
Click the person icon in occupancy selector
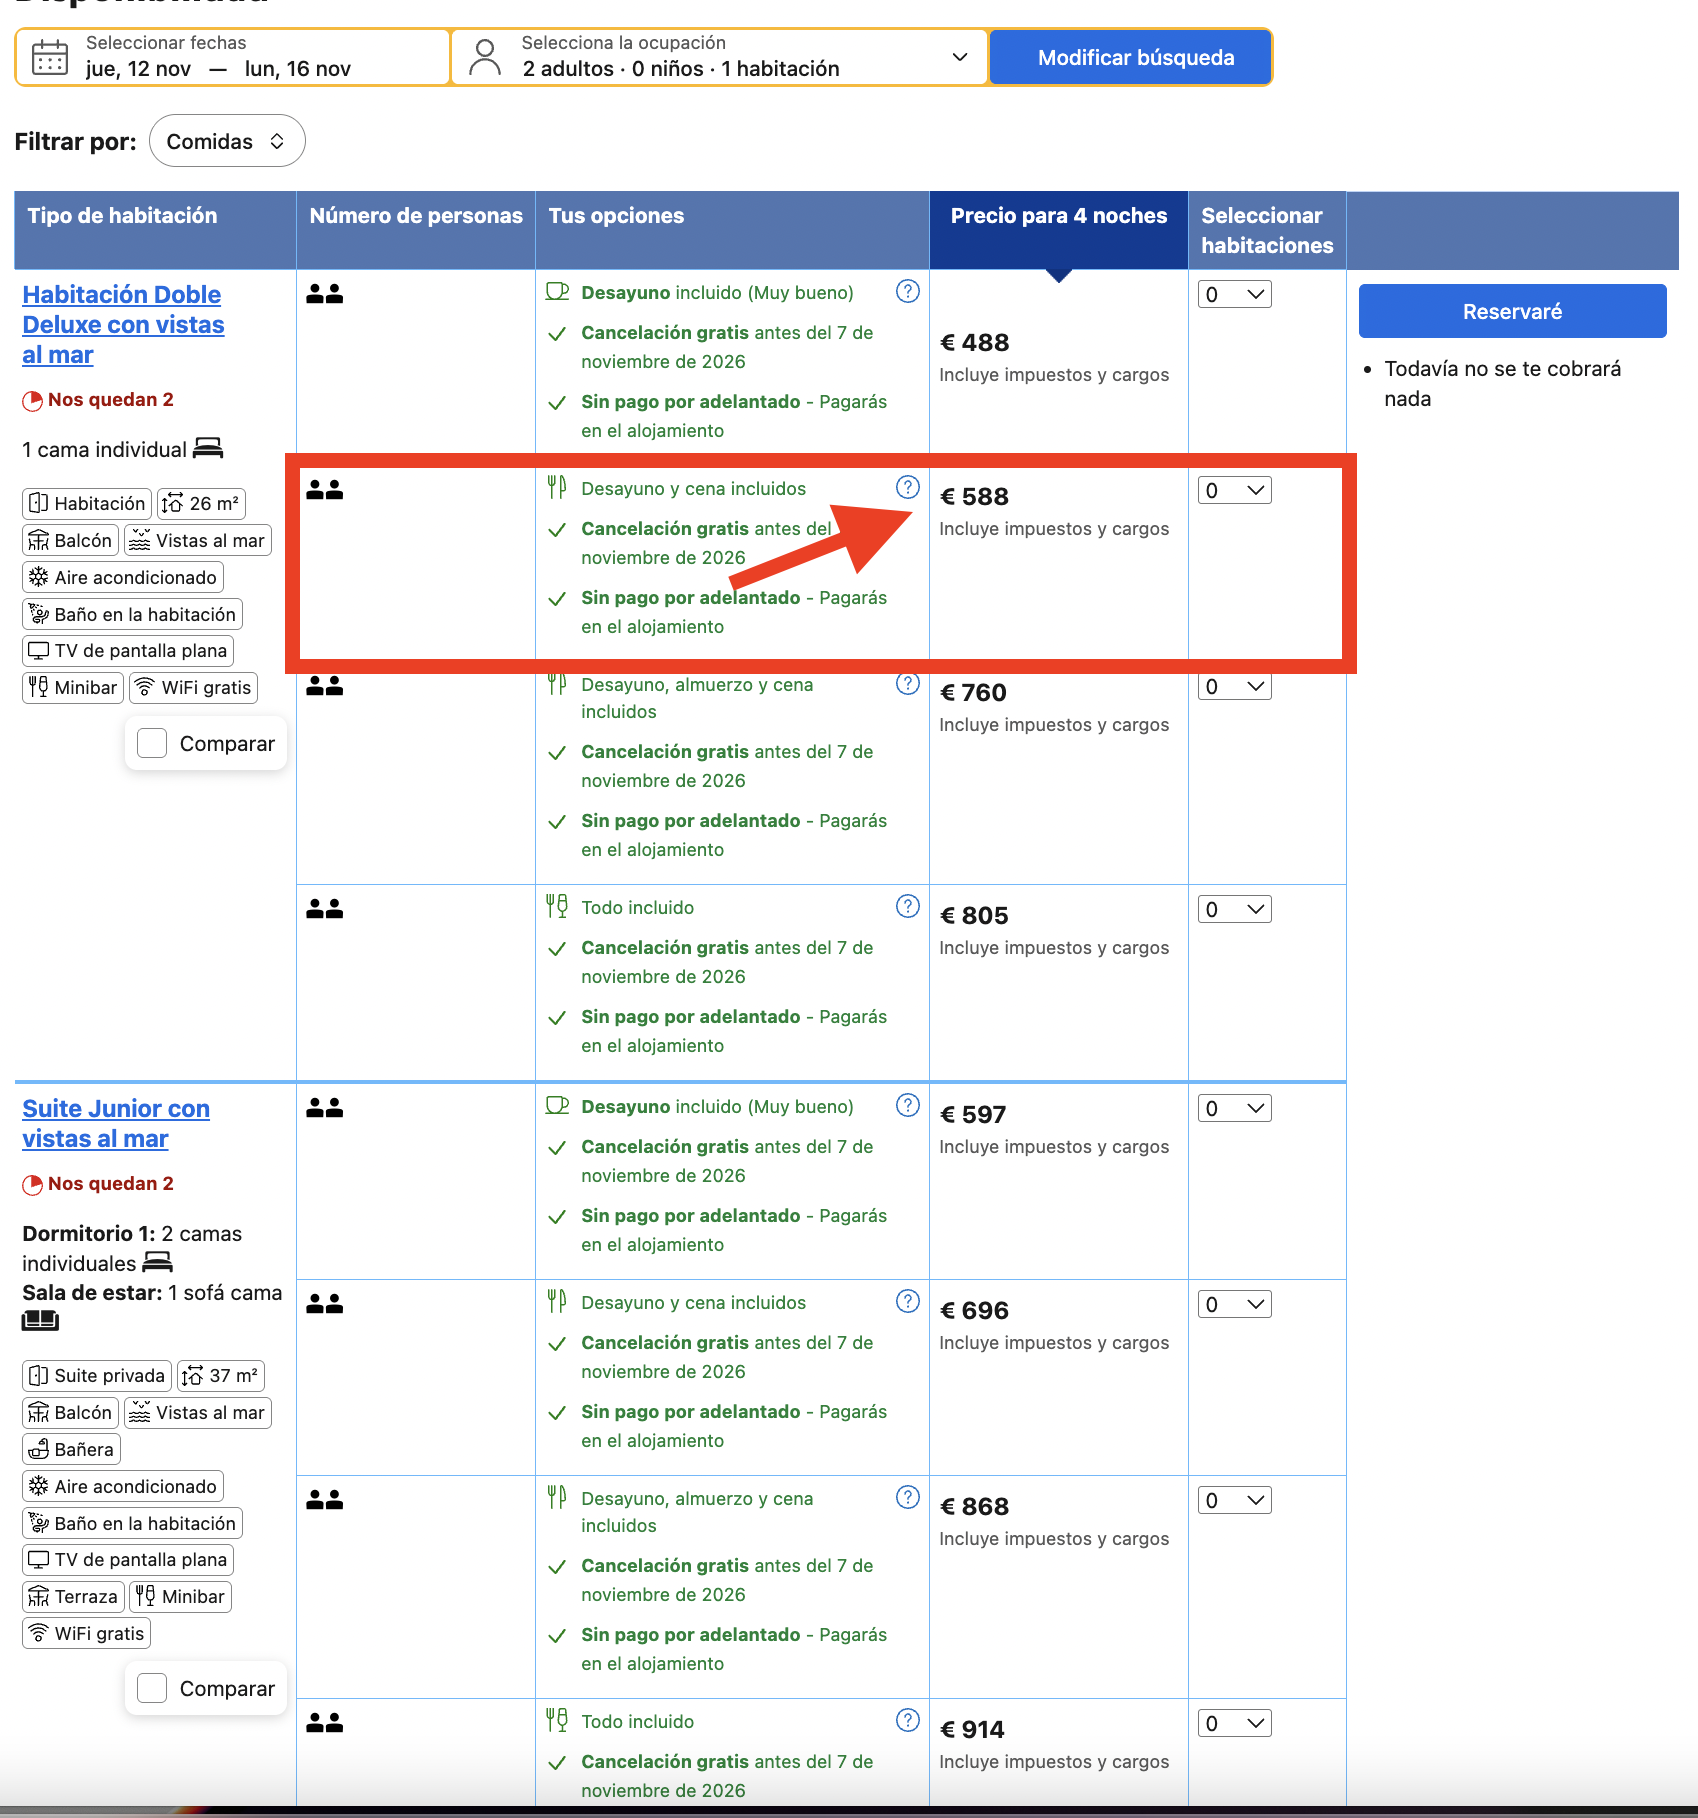click(485, 57)
